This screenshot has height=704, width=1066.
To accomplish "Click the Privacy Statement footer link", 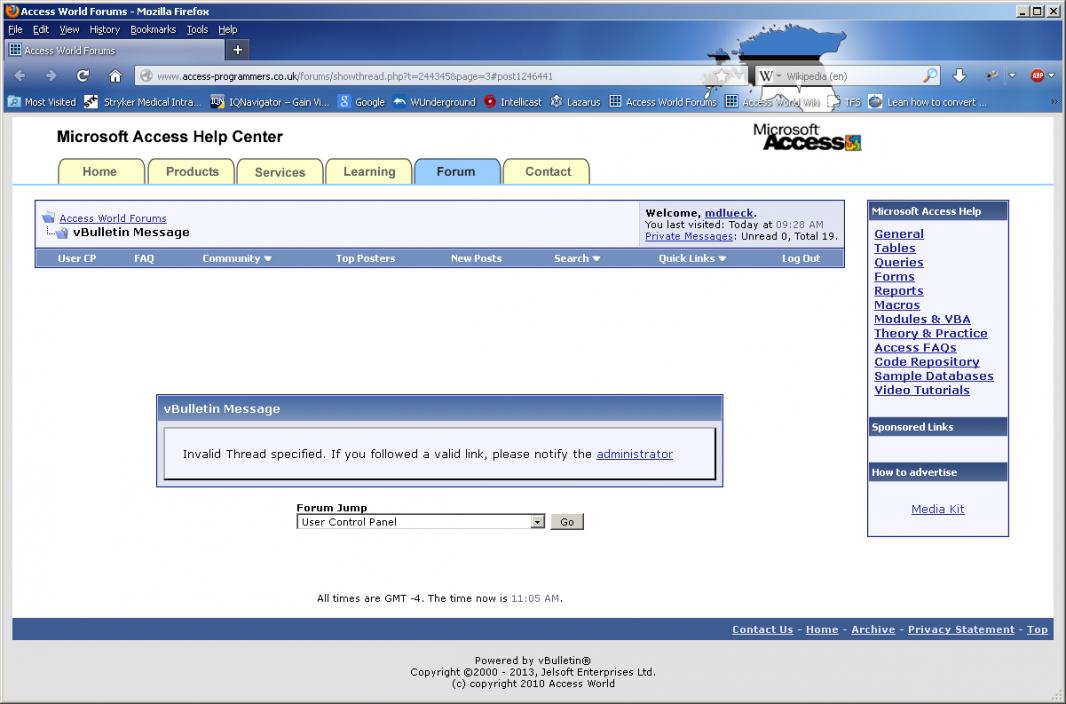I will (x=961, y=629).
